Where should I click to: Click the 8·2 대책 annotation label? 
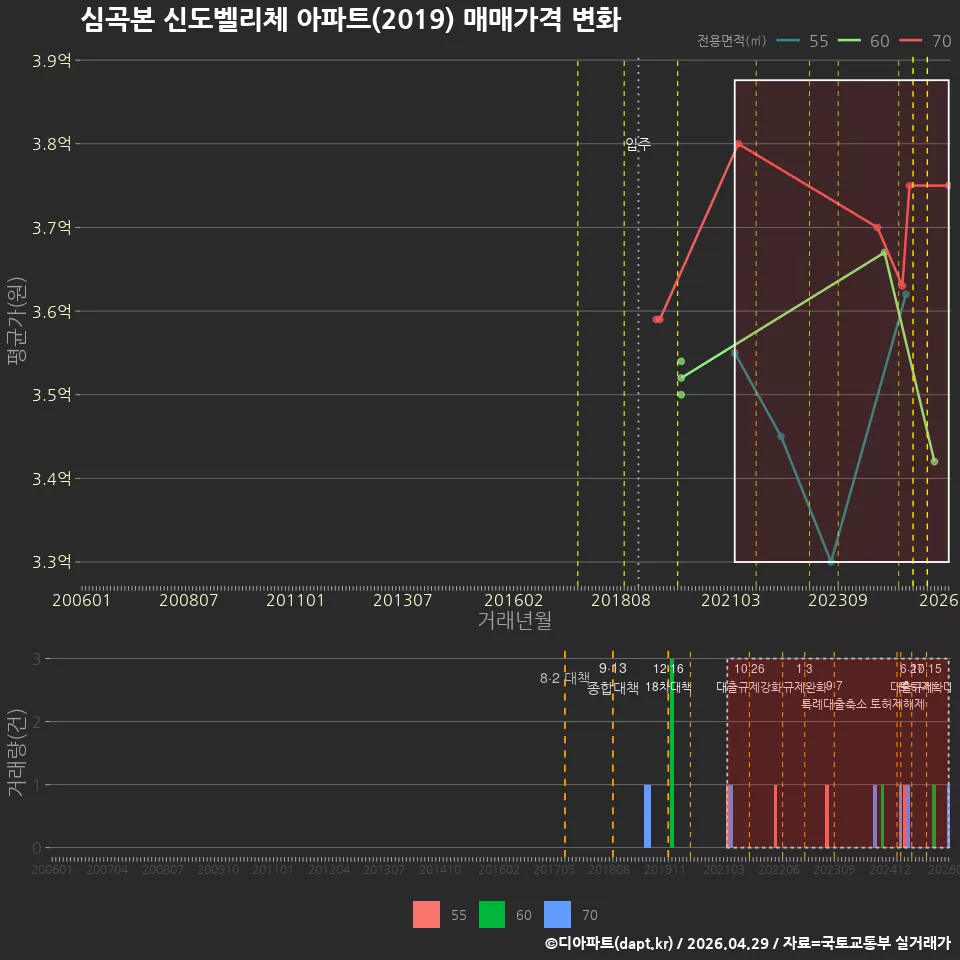pos(564,678)
